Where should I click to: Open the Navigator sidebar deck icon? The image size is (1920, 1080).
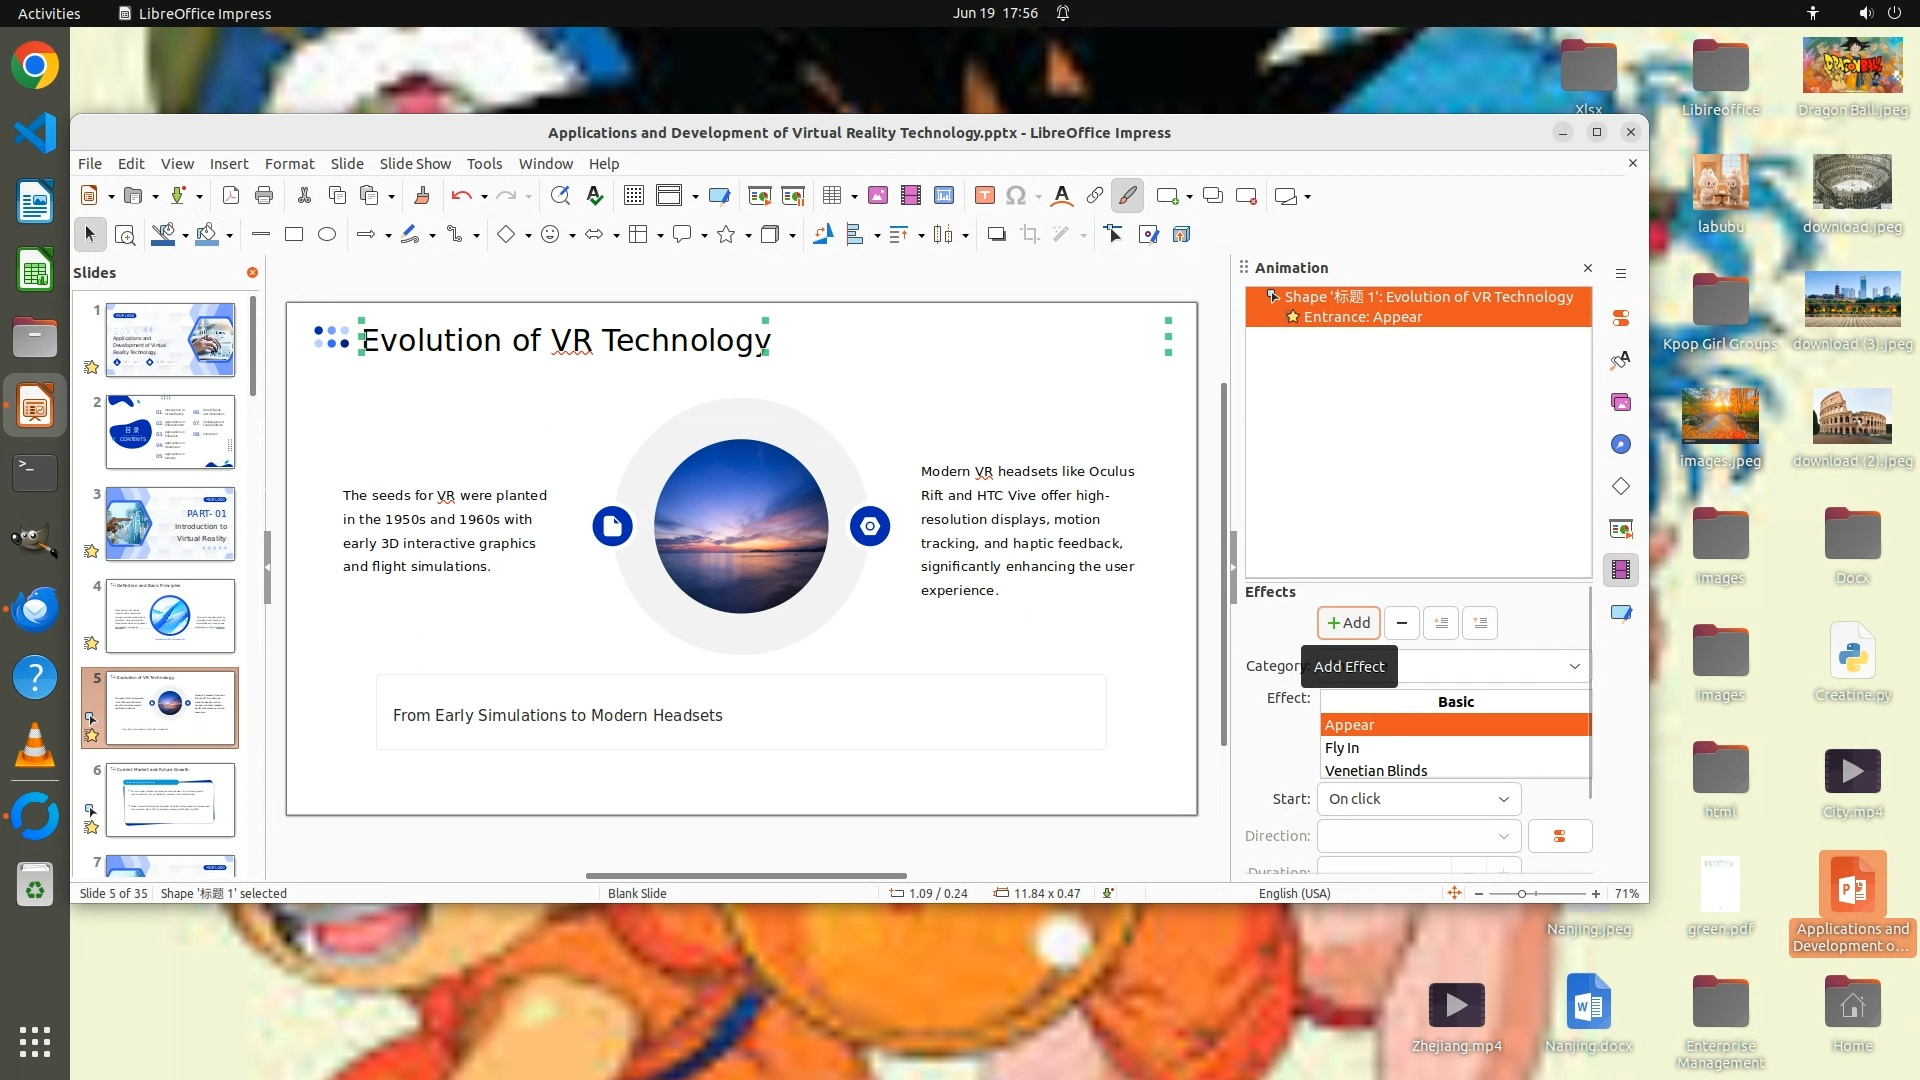click(x=1620, y=444)
